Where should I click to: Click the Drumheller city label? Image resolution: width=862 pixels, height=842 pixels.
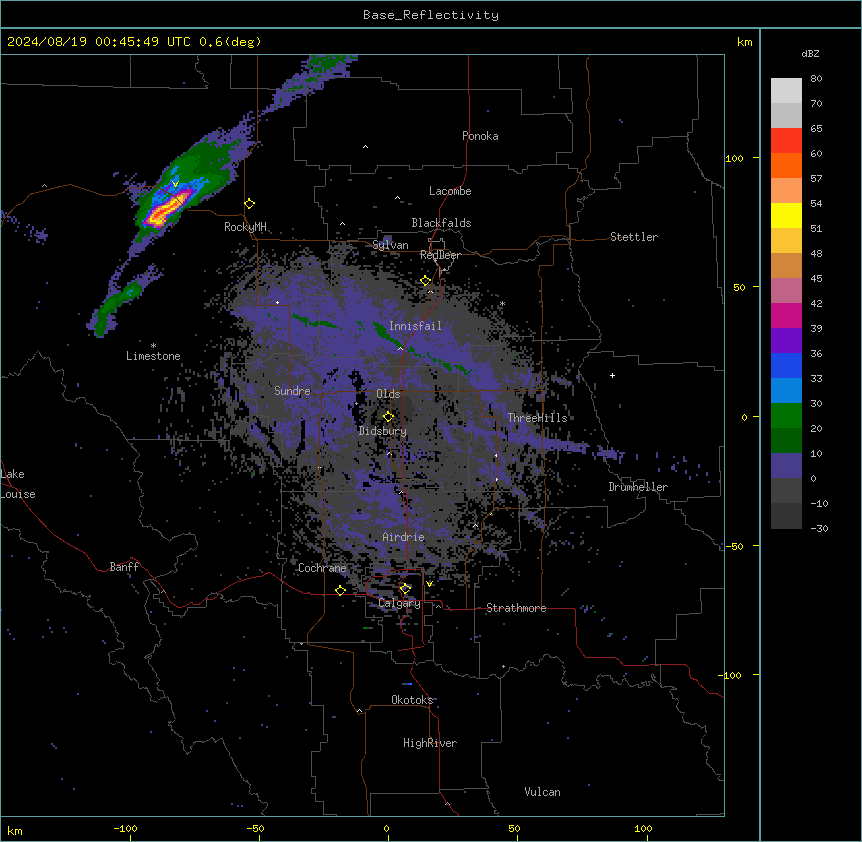[x=638, y=487]
